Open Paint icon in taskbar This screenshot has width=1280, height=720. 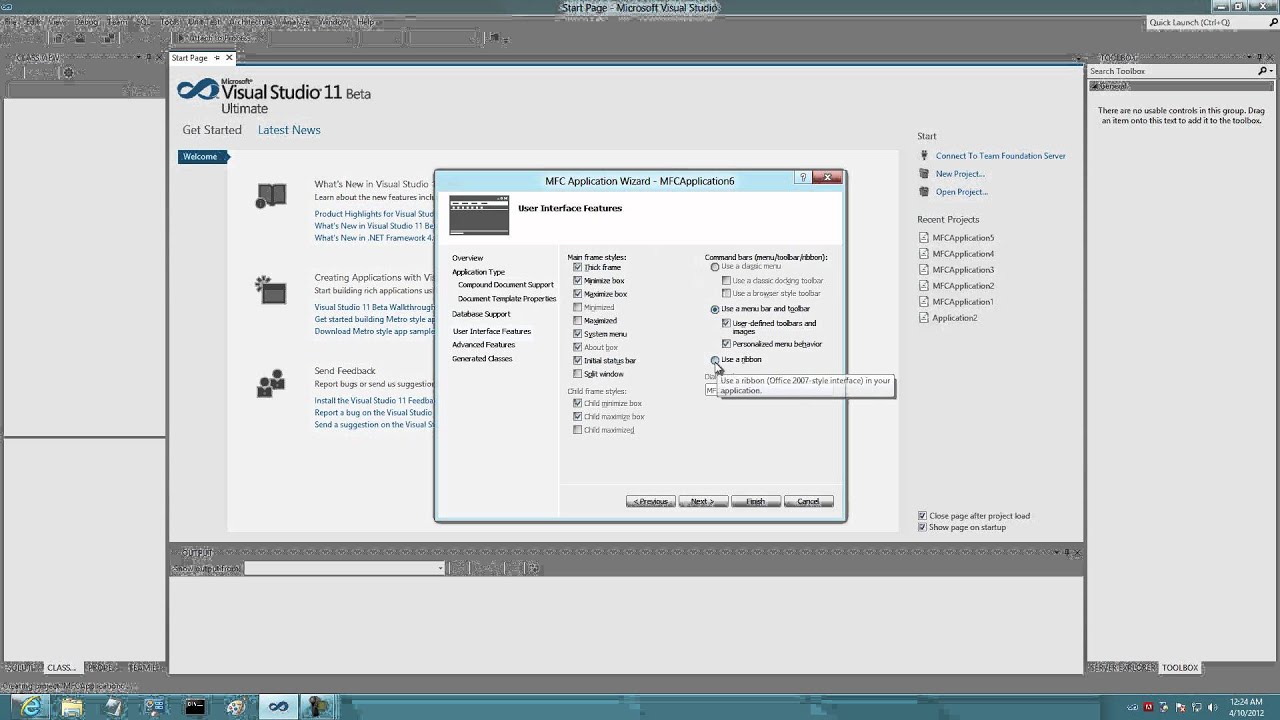[x=236, y=707]
